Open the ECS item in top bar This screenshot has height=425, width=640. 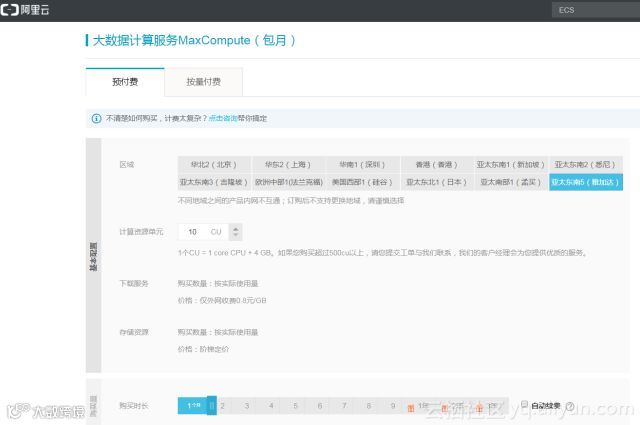coord(596,10)
